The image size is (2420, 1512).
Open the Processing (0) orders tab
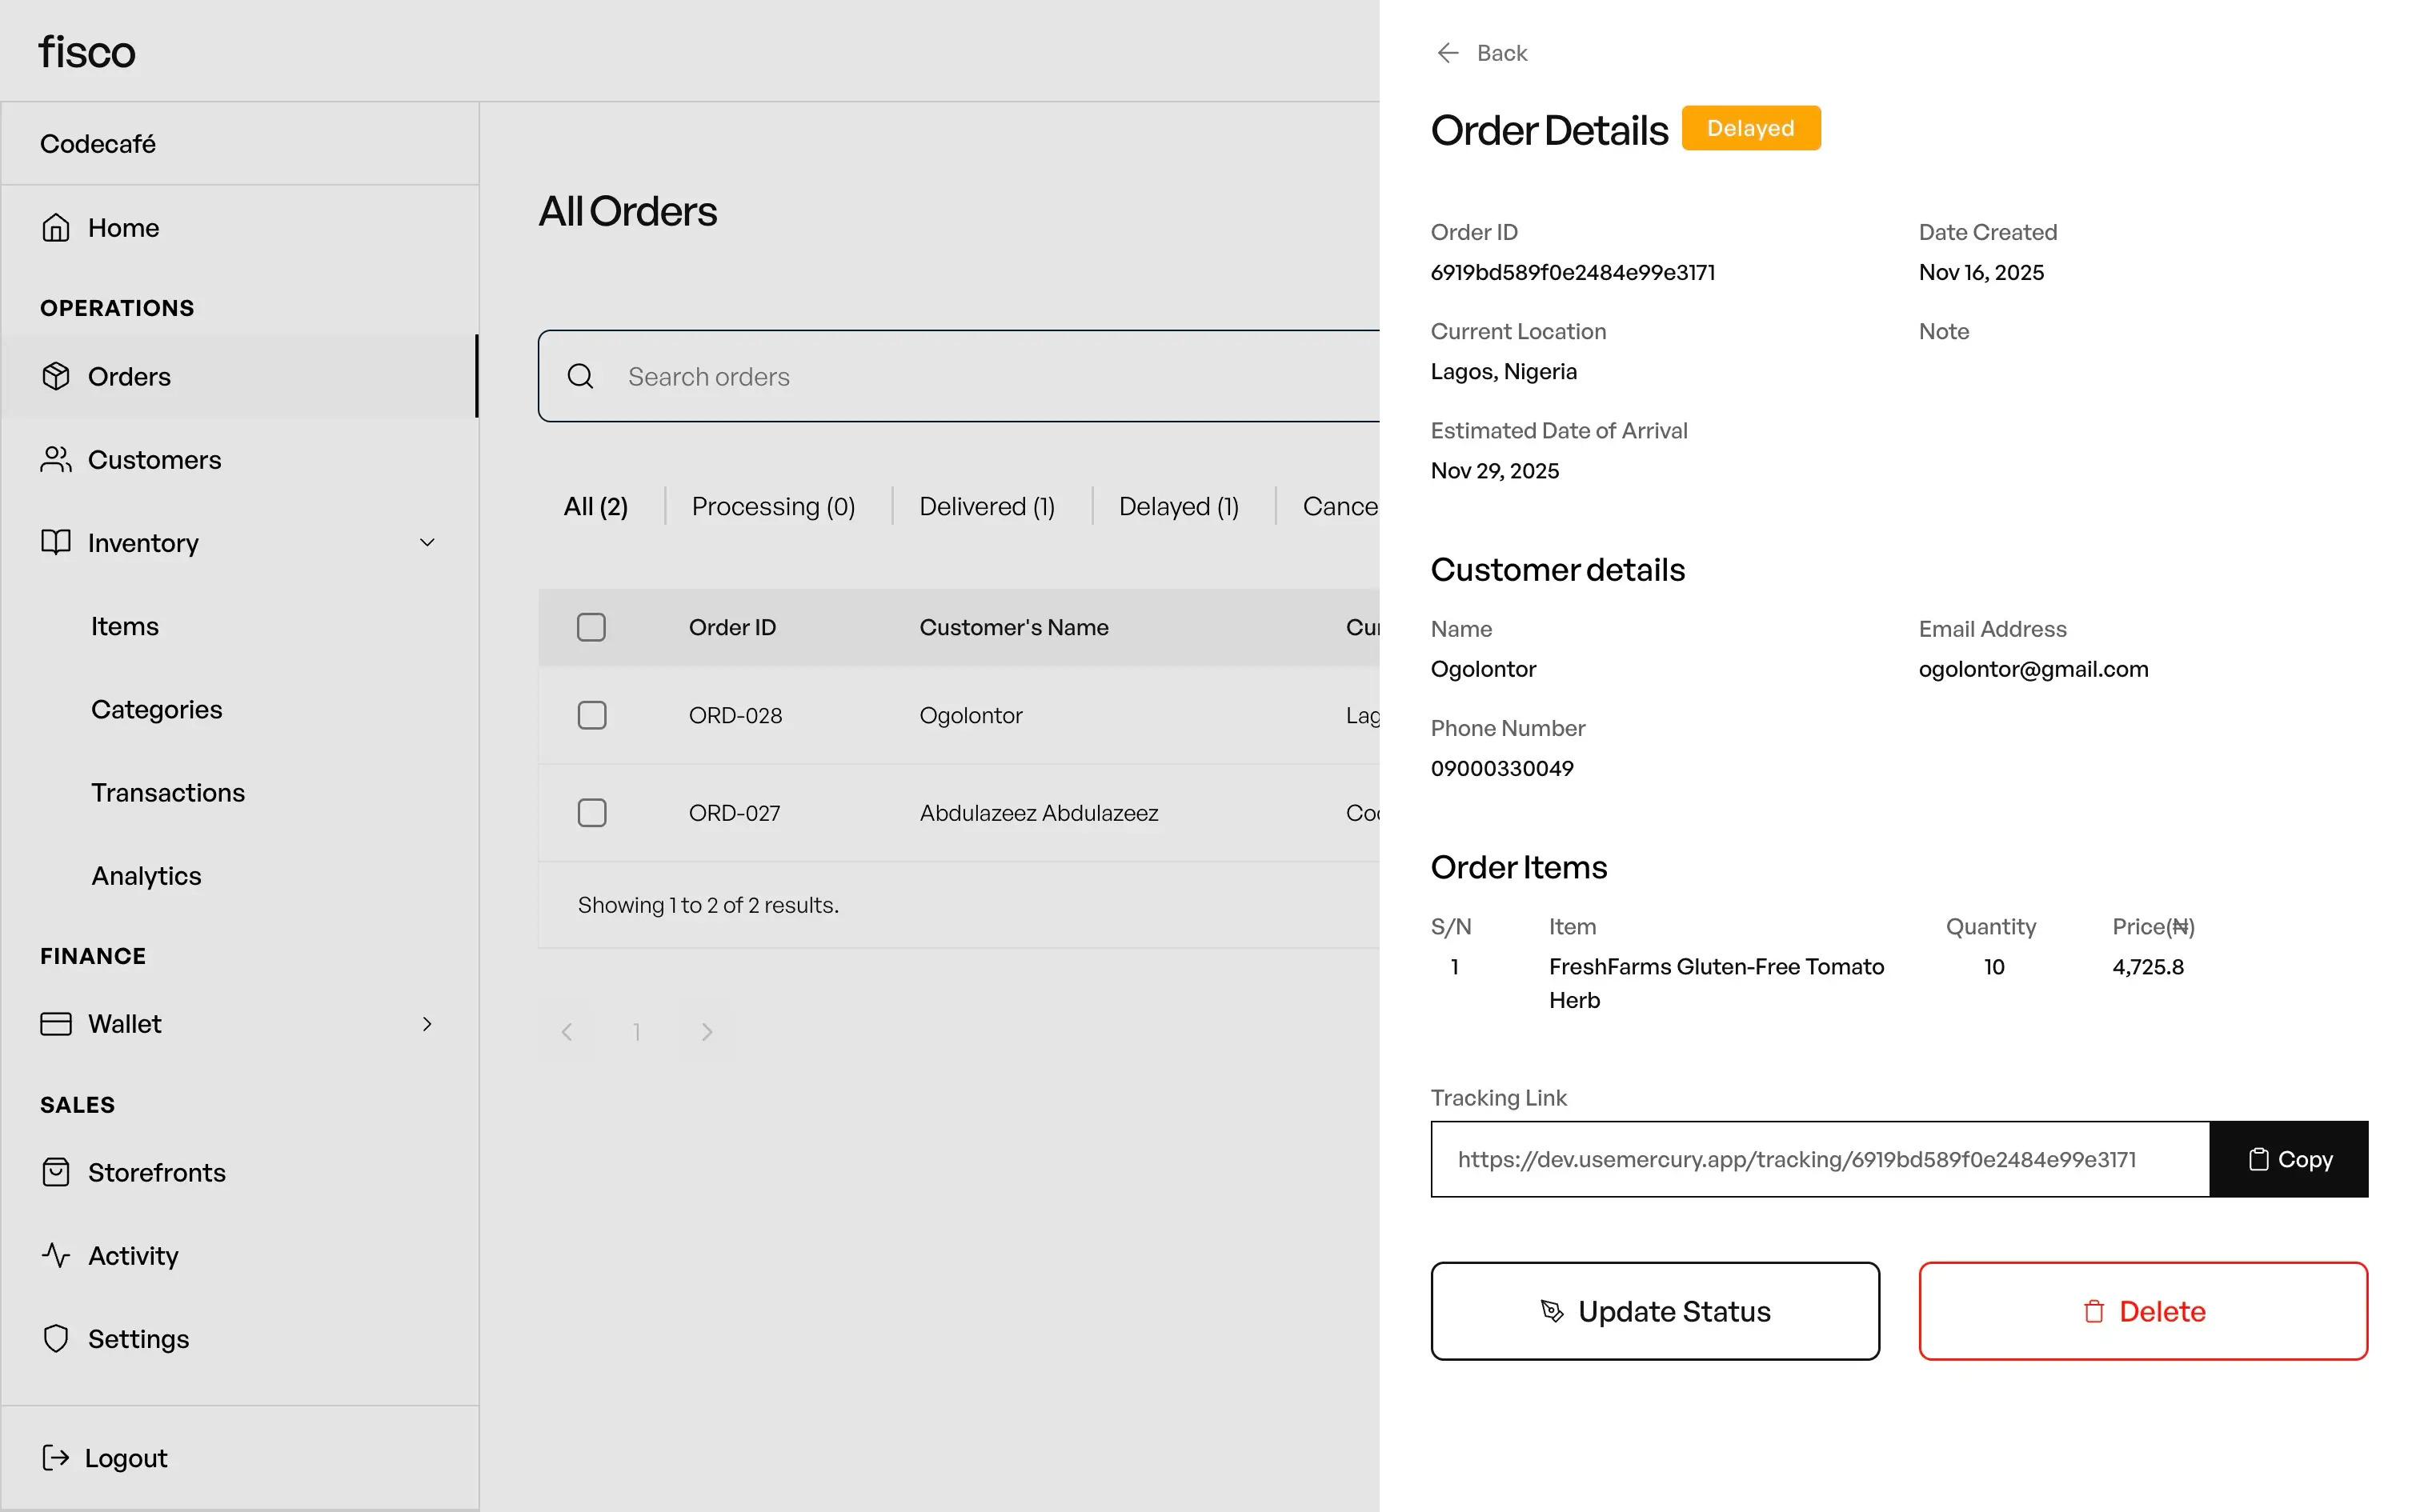pos(773,506)
